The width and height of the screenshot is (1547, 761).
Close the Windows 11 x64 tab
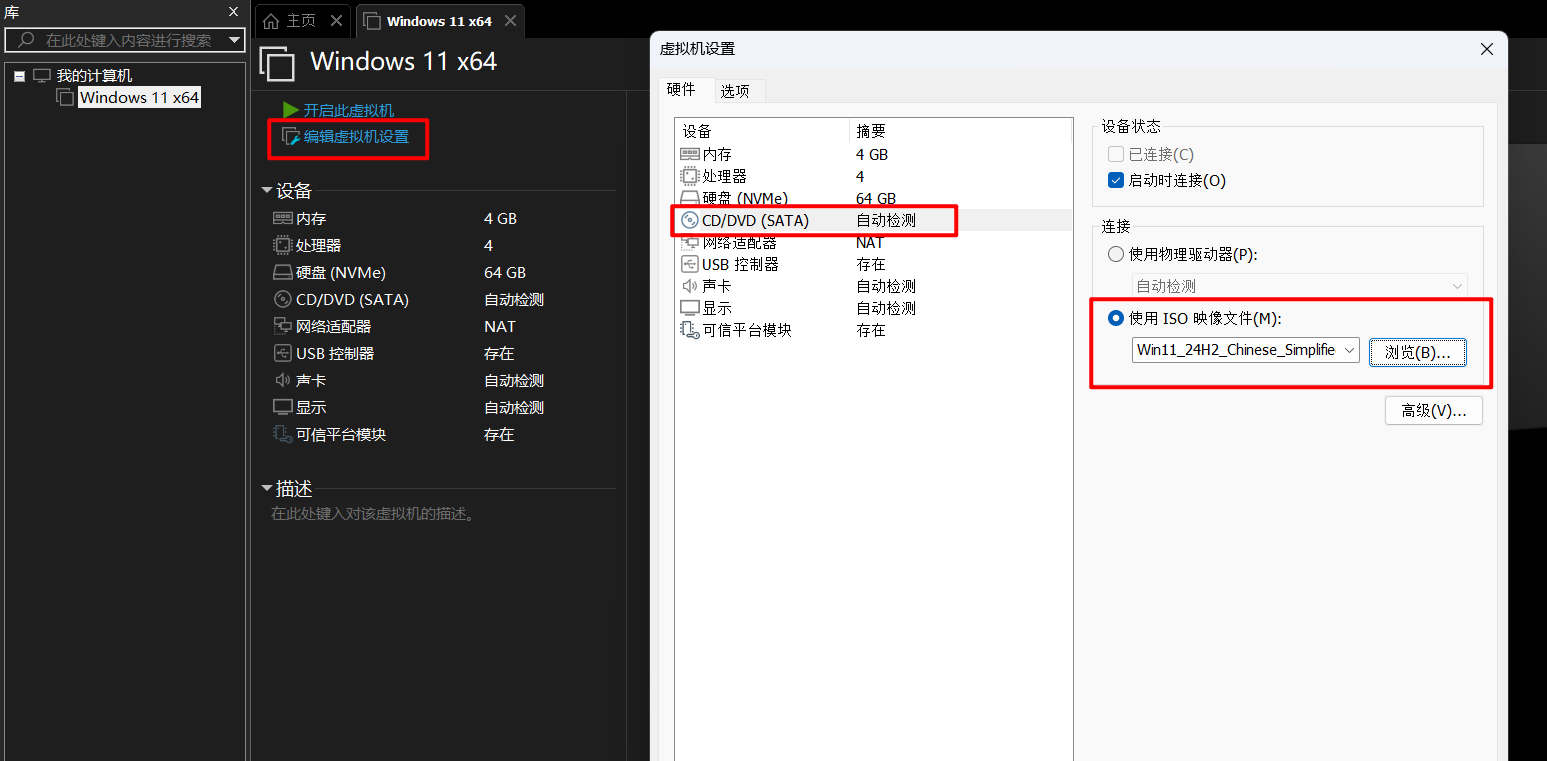(x=511, y=21)
